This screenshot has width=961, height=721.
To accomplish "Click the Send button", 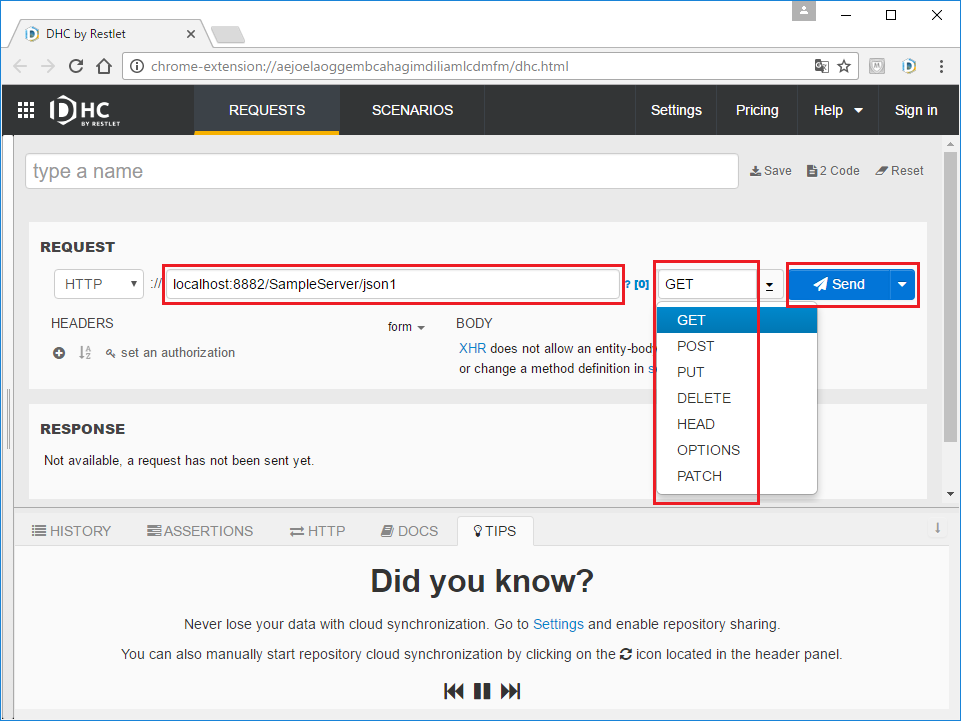I will pyautogui.click(x=839, y=284).
